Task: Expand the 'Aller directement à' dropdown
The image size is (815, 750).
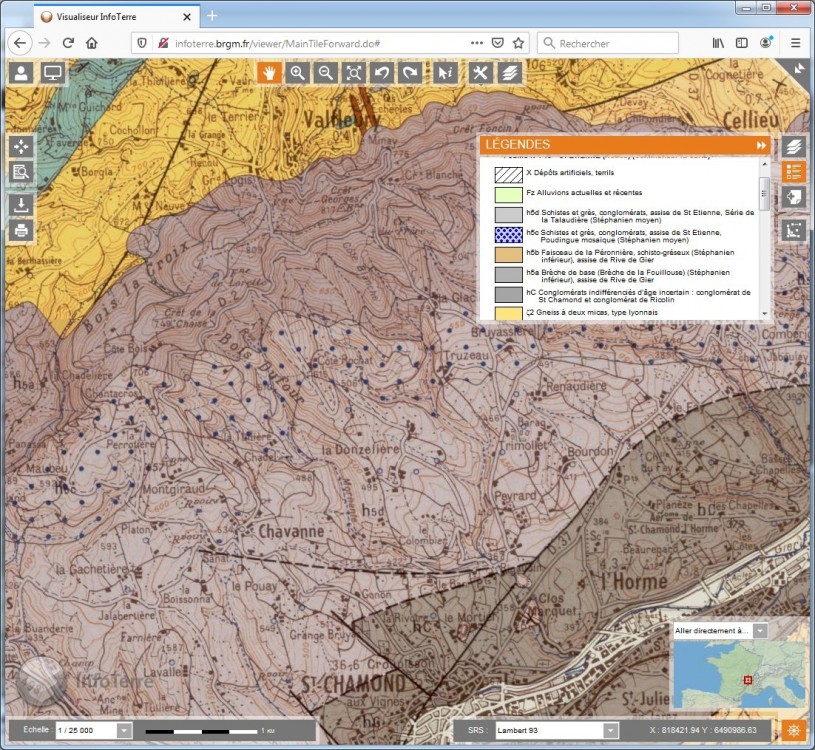Action: pos(760,631)
